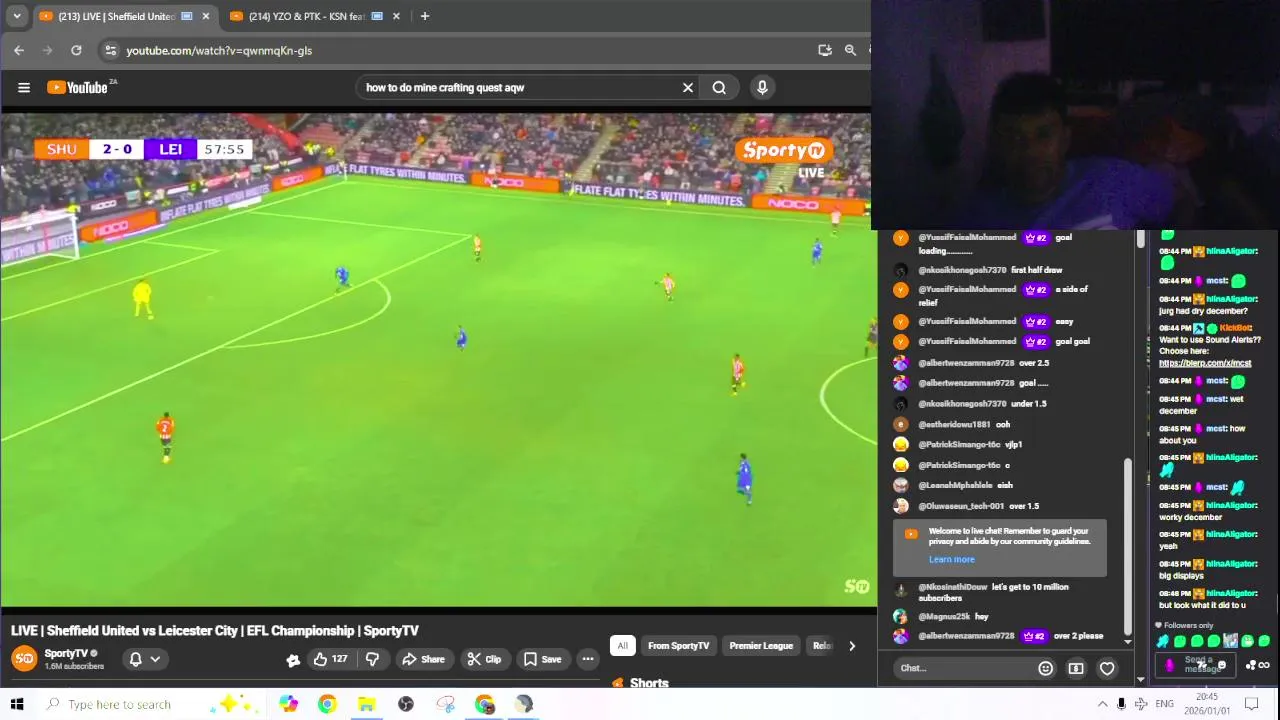
Task: Like the video with 127 likes
Action: 330,659
